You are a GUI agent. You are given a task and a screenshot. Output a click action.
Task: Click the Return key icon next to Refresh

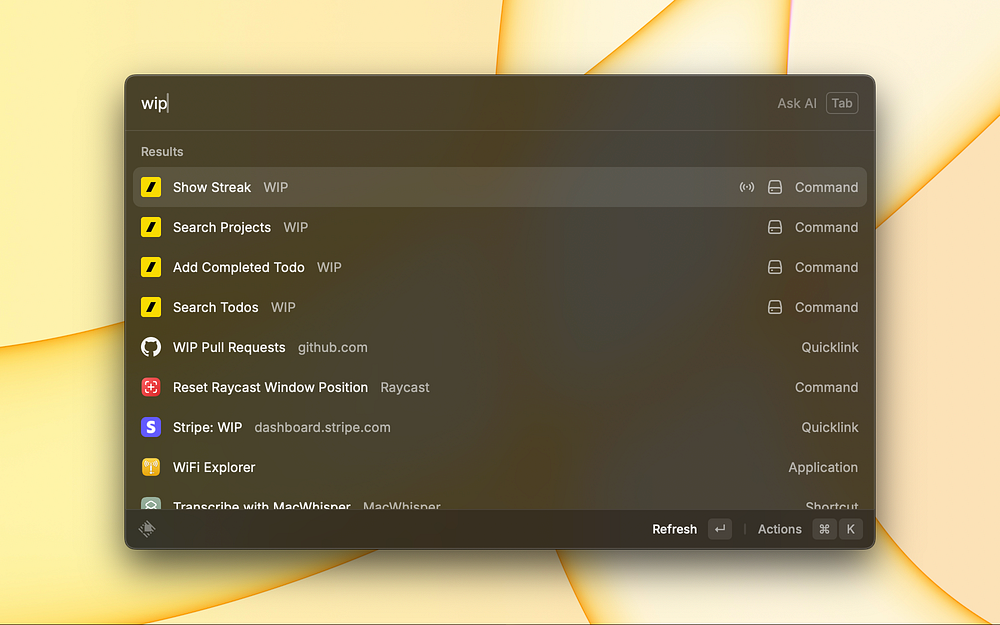(x=720, y=529)
